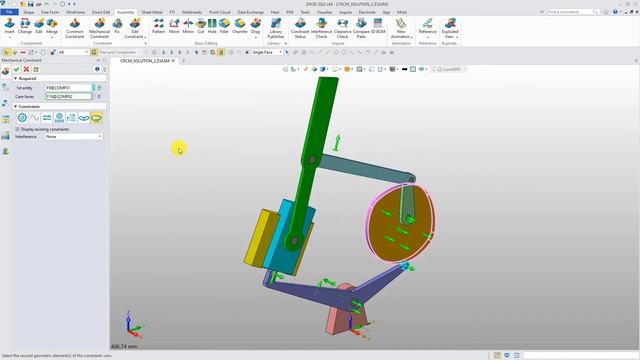Switch to the Weldments tab
This screenshot has width=640, height=360.
191,12
